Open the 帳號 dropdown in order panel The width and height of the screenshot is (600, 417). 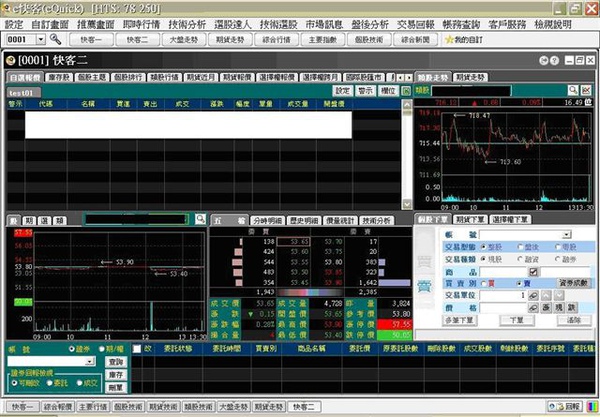pos(567,235)
